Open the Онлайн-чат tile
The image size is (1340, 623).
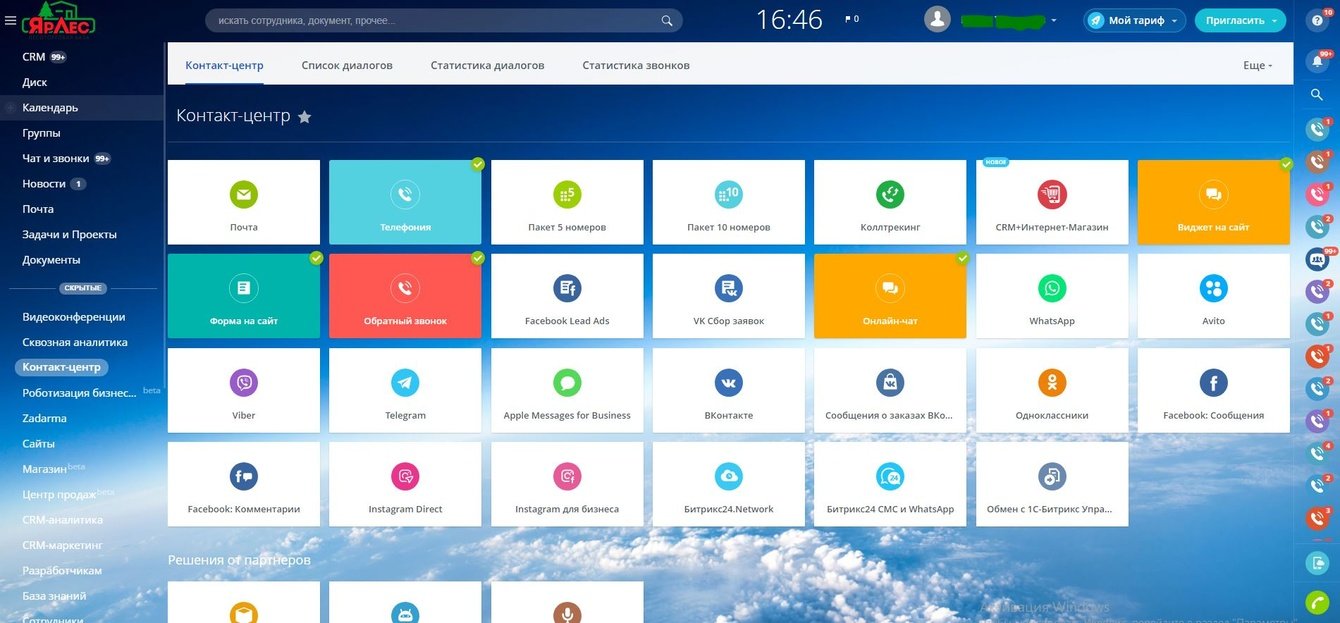click(x=890, y=296)
